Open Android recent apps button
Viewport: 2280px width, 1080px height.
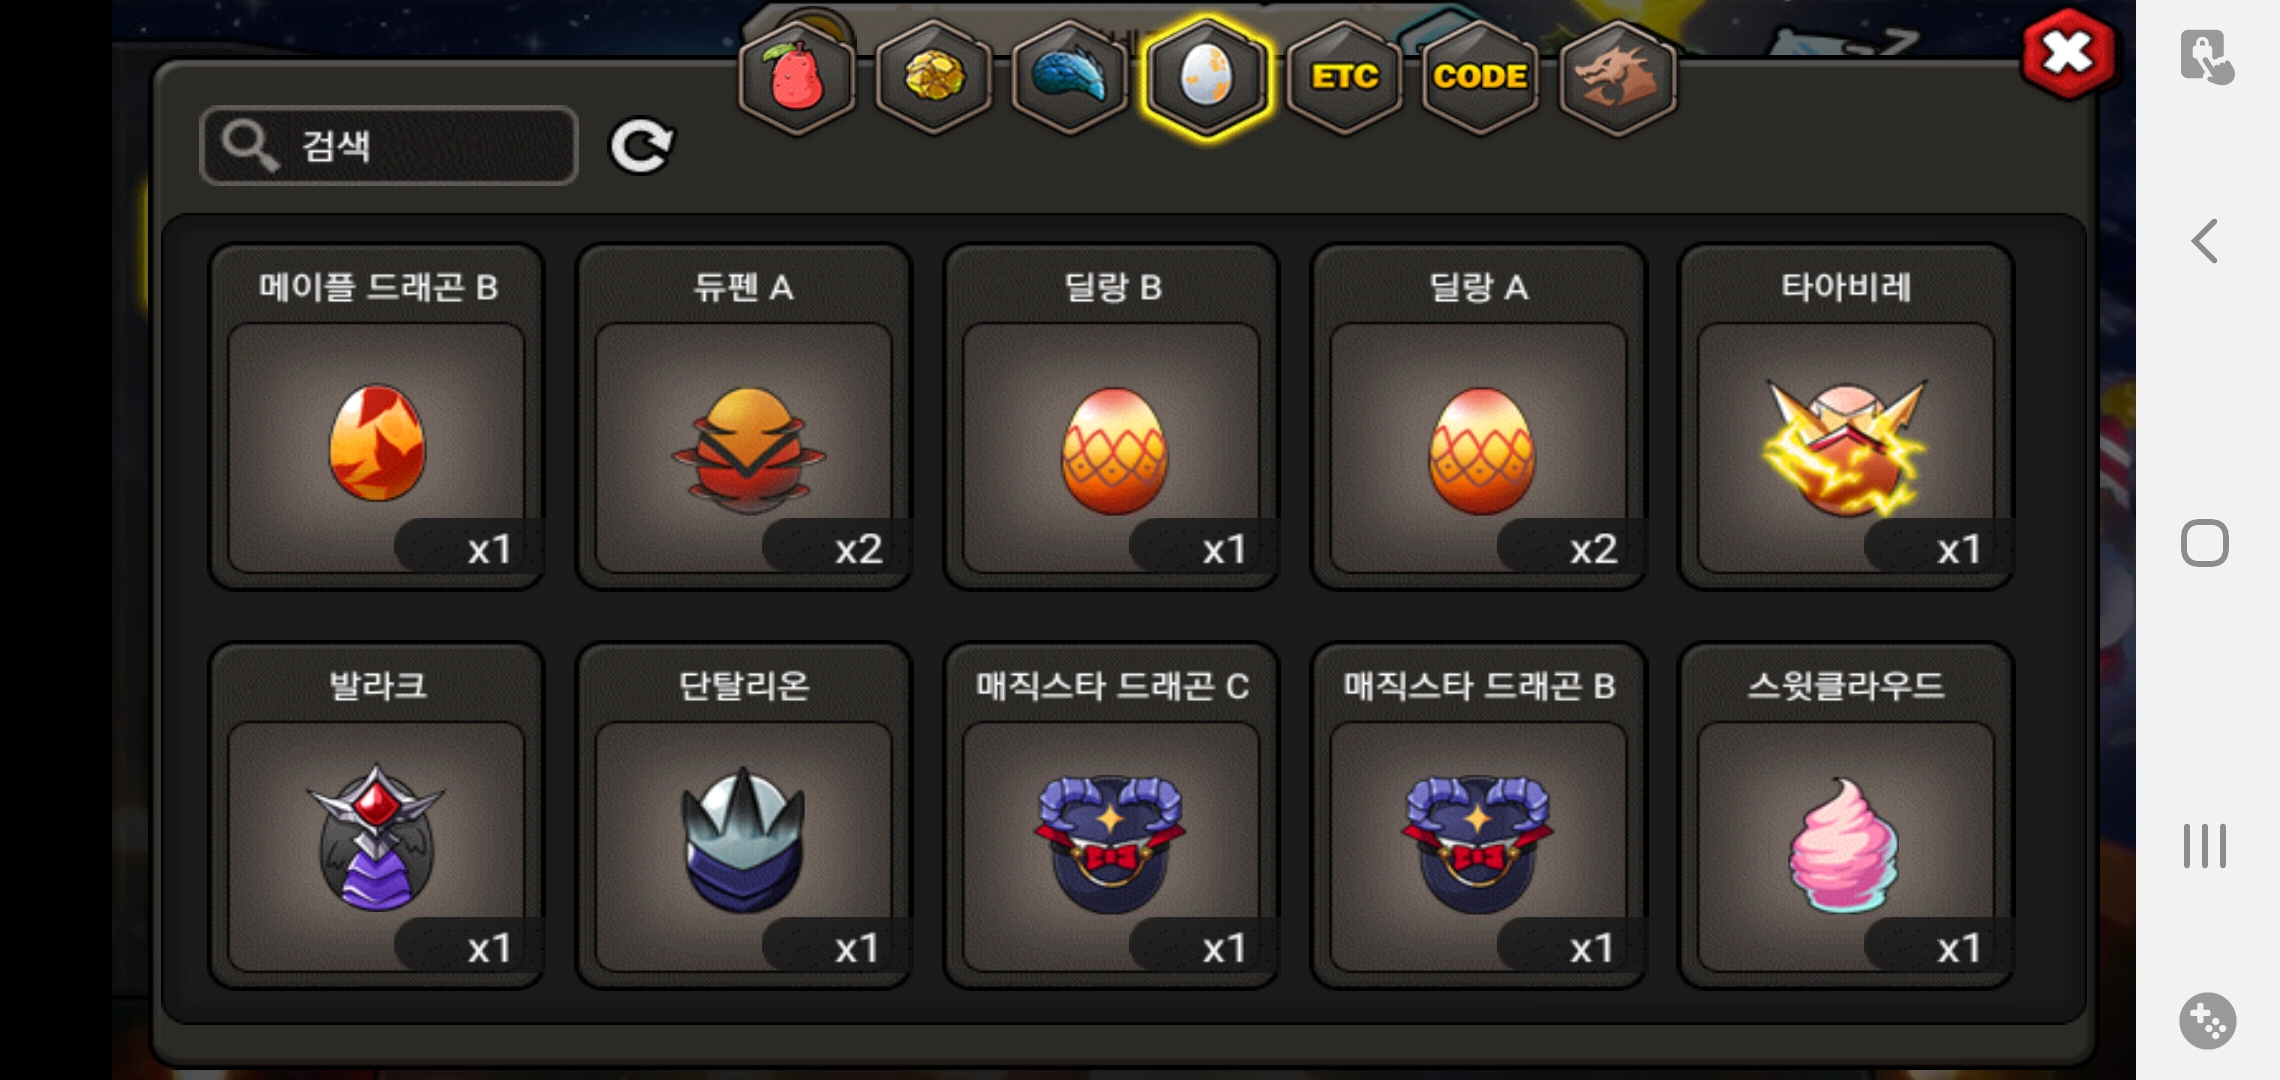click(2204, 846)
